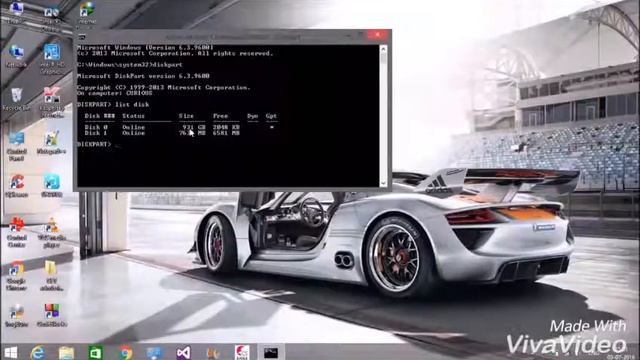Screen dimensions: 640x360
Task: Open the yellow folder on desktop
Action: pos(51,276)
